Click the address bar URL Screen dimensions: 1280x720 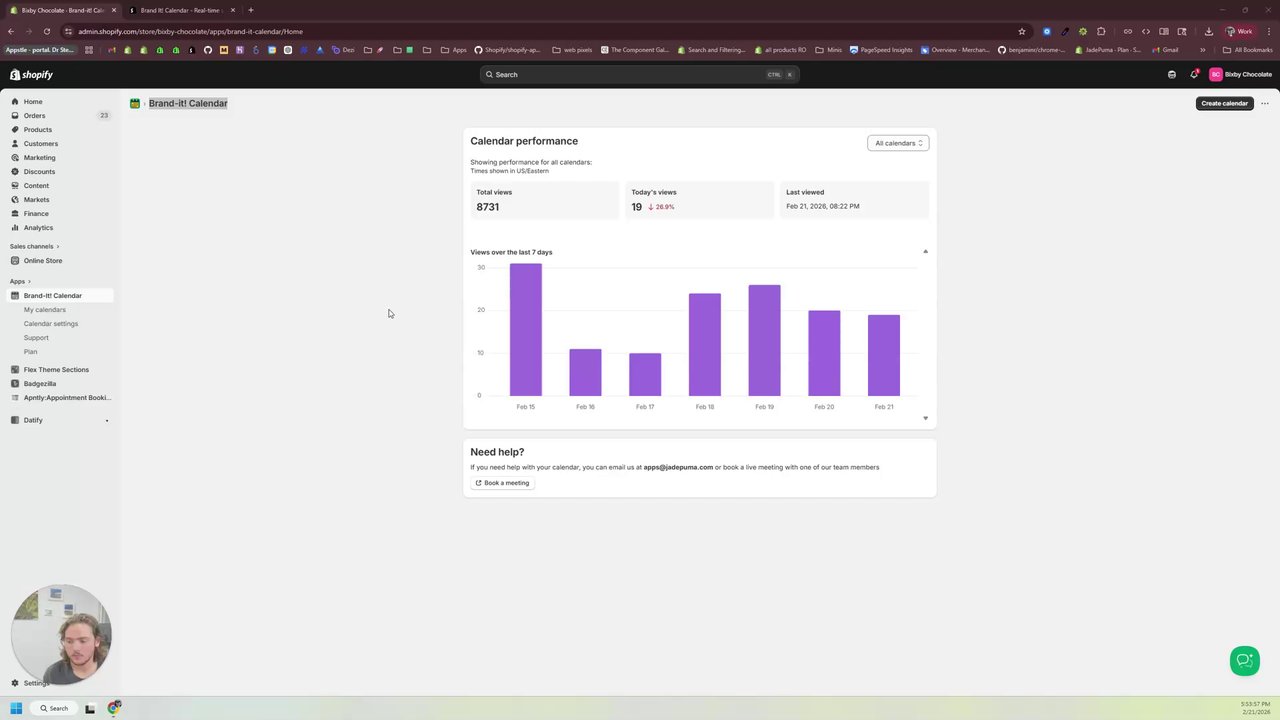[190, 31]
